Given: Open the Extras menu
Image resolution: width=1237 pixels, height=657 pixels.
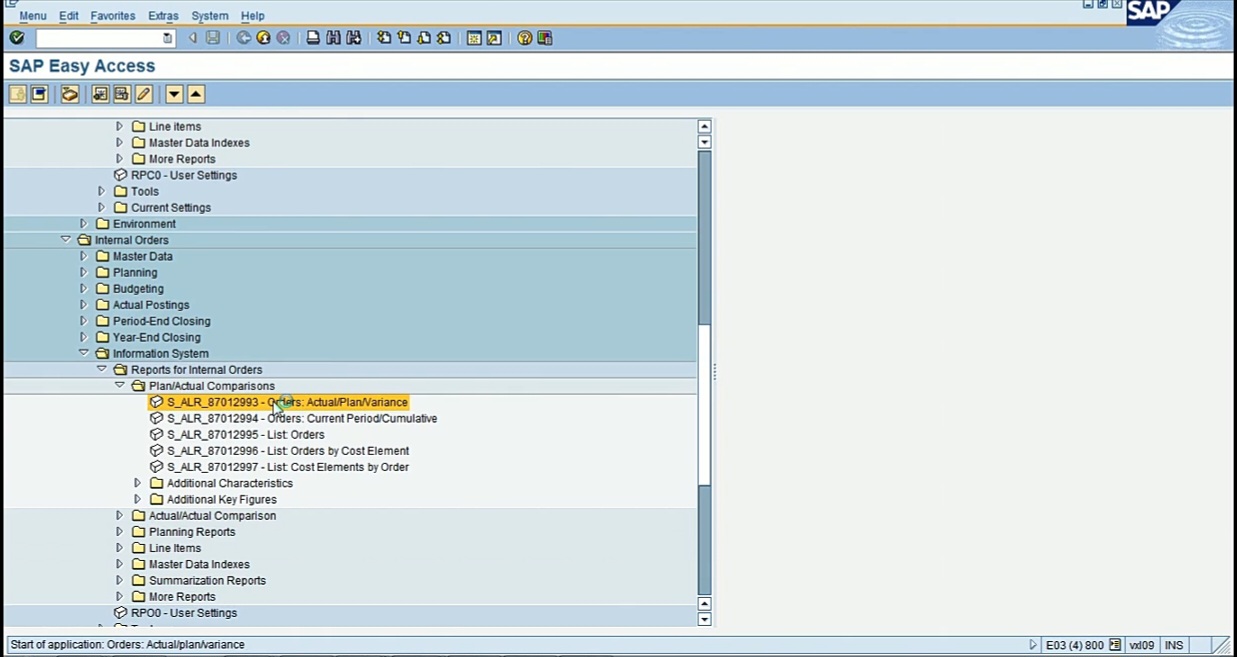Looking at the screenshot, I should point(163,16).
